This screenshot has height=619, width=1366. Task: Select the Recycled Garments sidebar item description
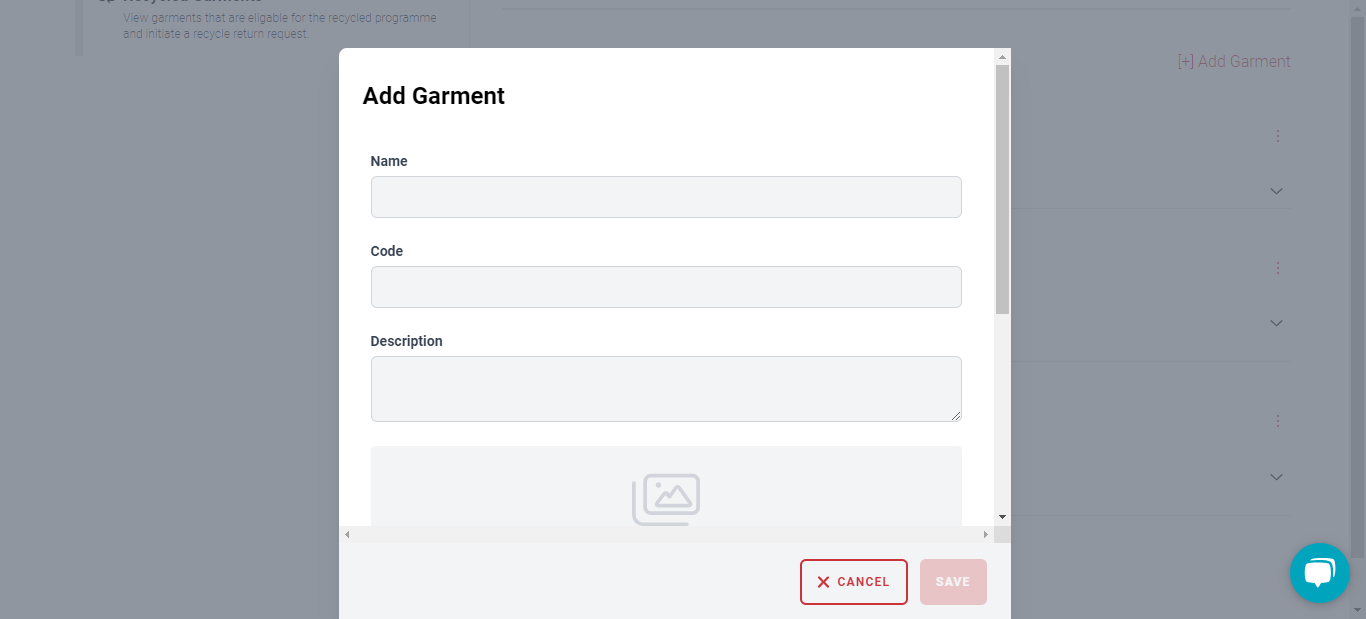tap(280, 26)
